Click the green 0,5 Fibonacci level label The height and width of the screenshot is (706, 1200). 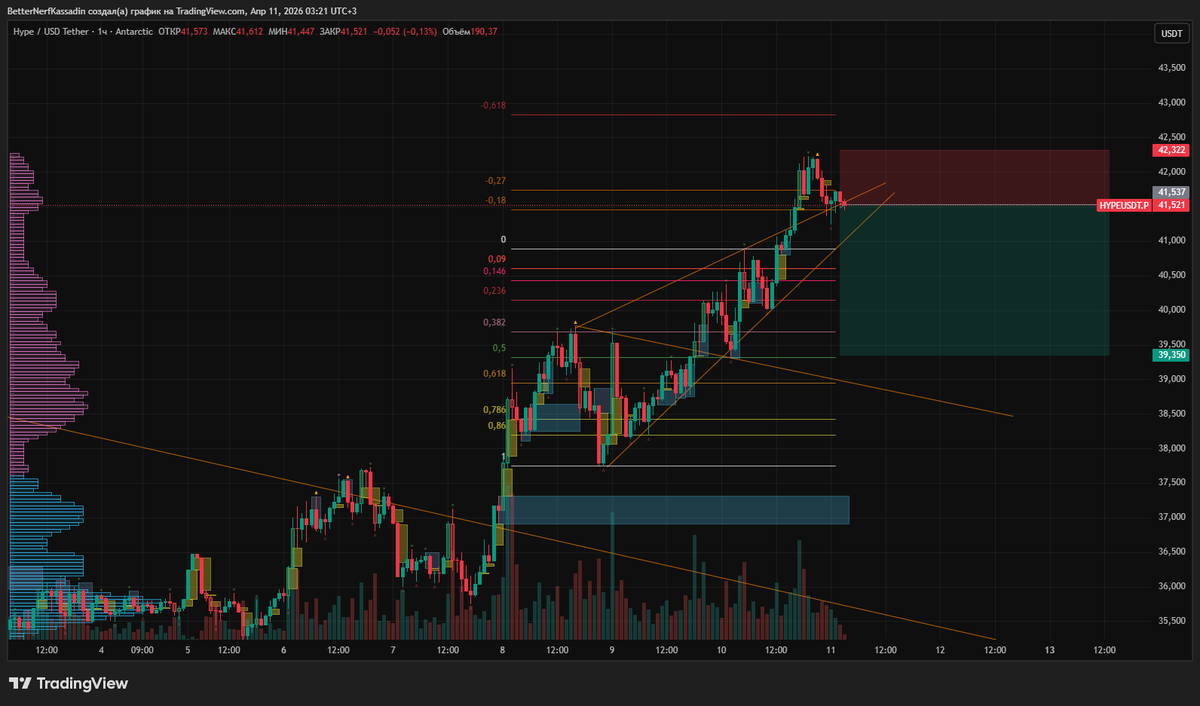pos(499,348)
